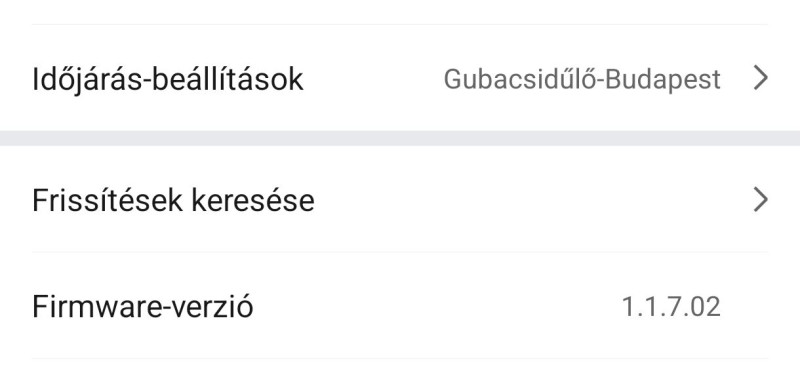Open Időjárás-beállítások via its chevron arrow
The height and width of the screenshot is (369, 800).
(760, 79)
